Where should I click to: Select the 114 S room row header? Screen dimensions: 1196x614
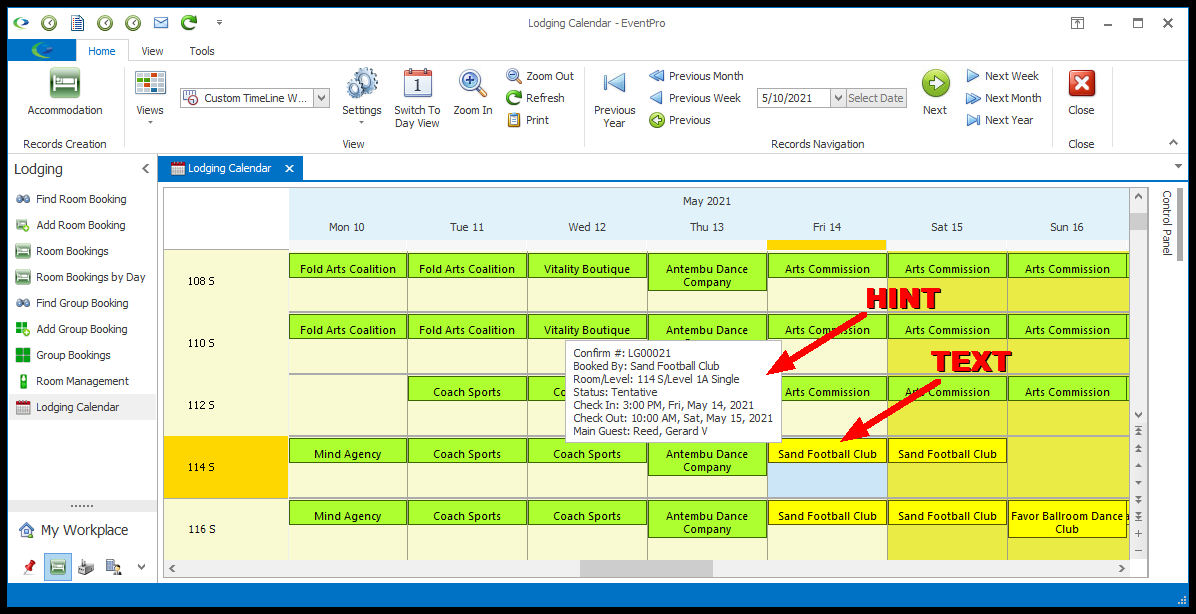[x=226, y=467]
